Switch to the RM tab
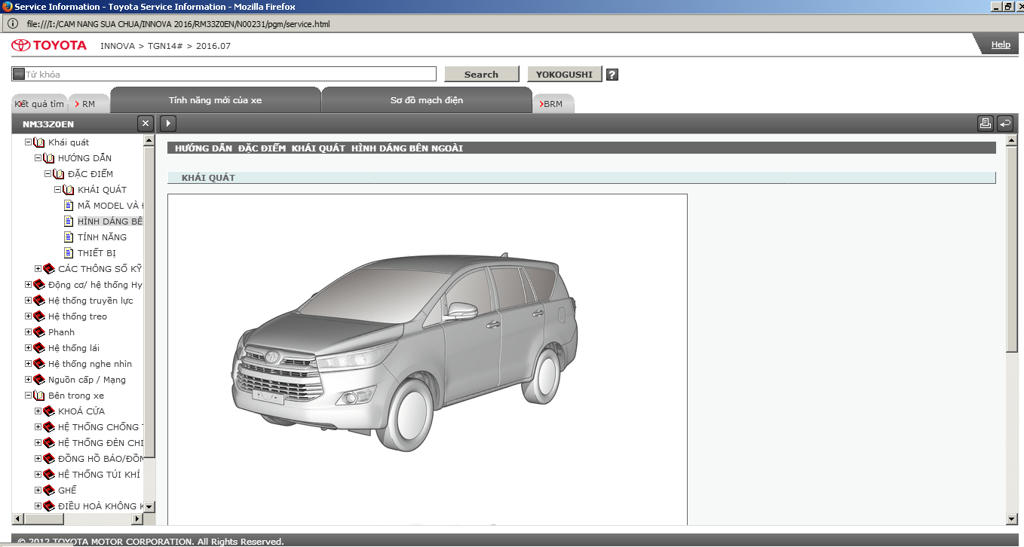 pos(88,104)
